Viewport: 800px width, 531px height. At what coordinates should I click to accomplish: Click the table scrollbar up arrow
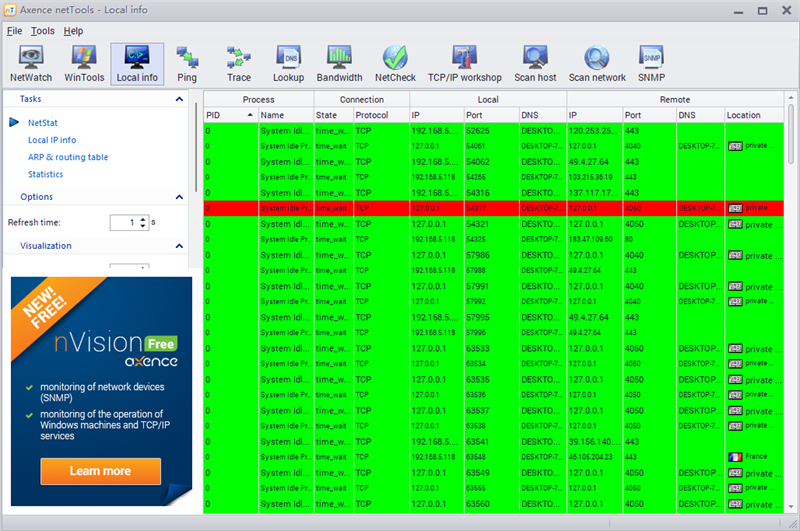coord(791,97)
